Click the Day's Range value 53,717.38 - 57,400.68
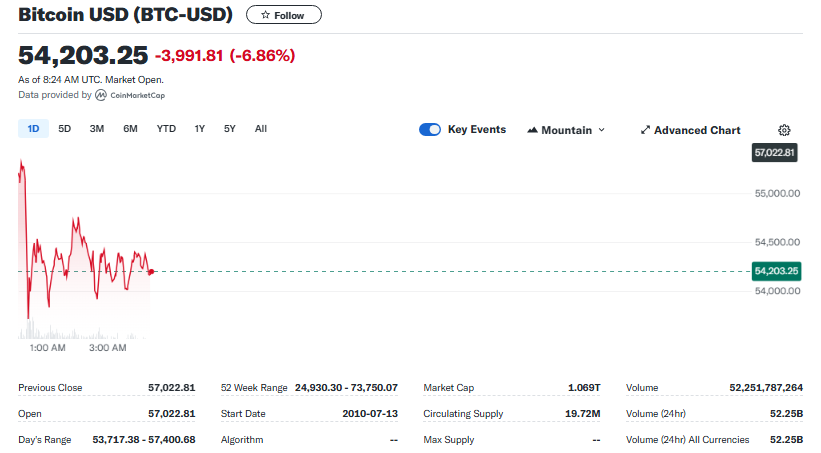 click(144, 439)
